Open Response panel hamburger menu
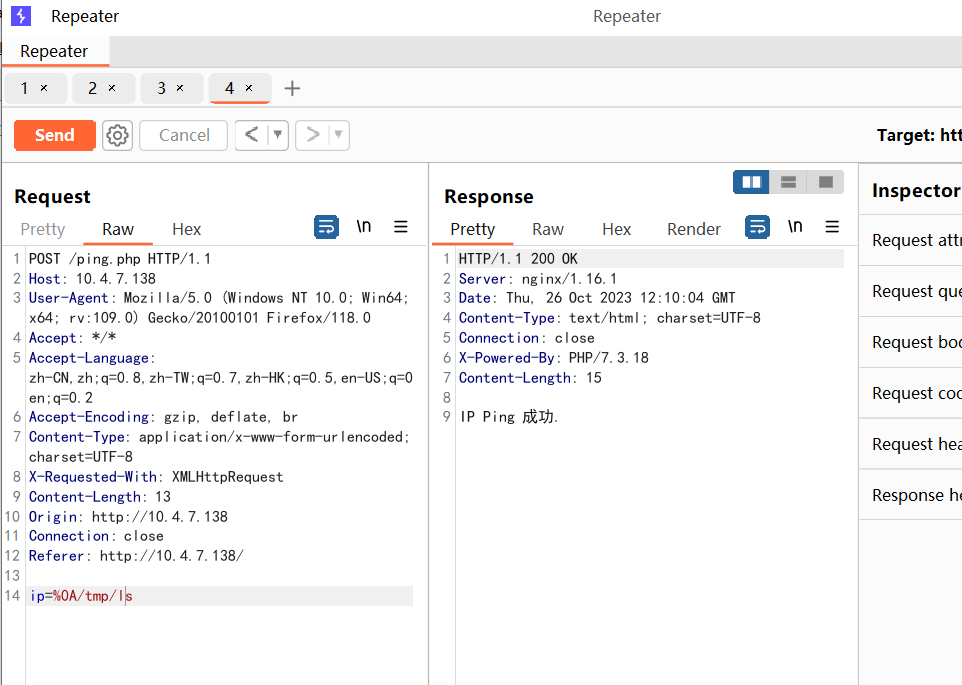962x685 pixels. click(x=832, y=227)
